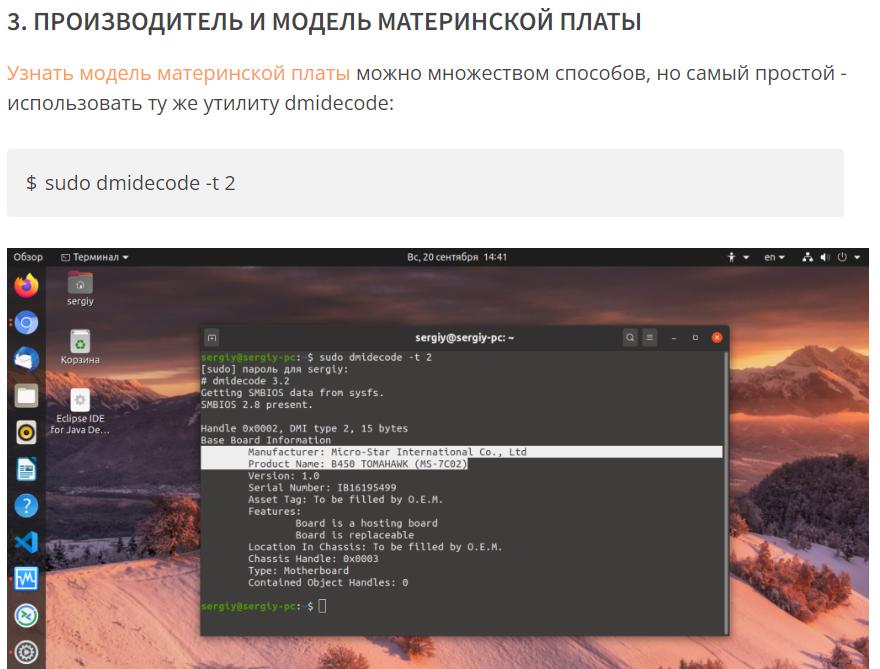
Task: Select the Eclipse IDE desktop icon
Action: coord(80,411)
